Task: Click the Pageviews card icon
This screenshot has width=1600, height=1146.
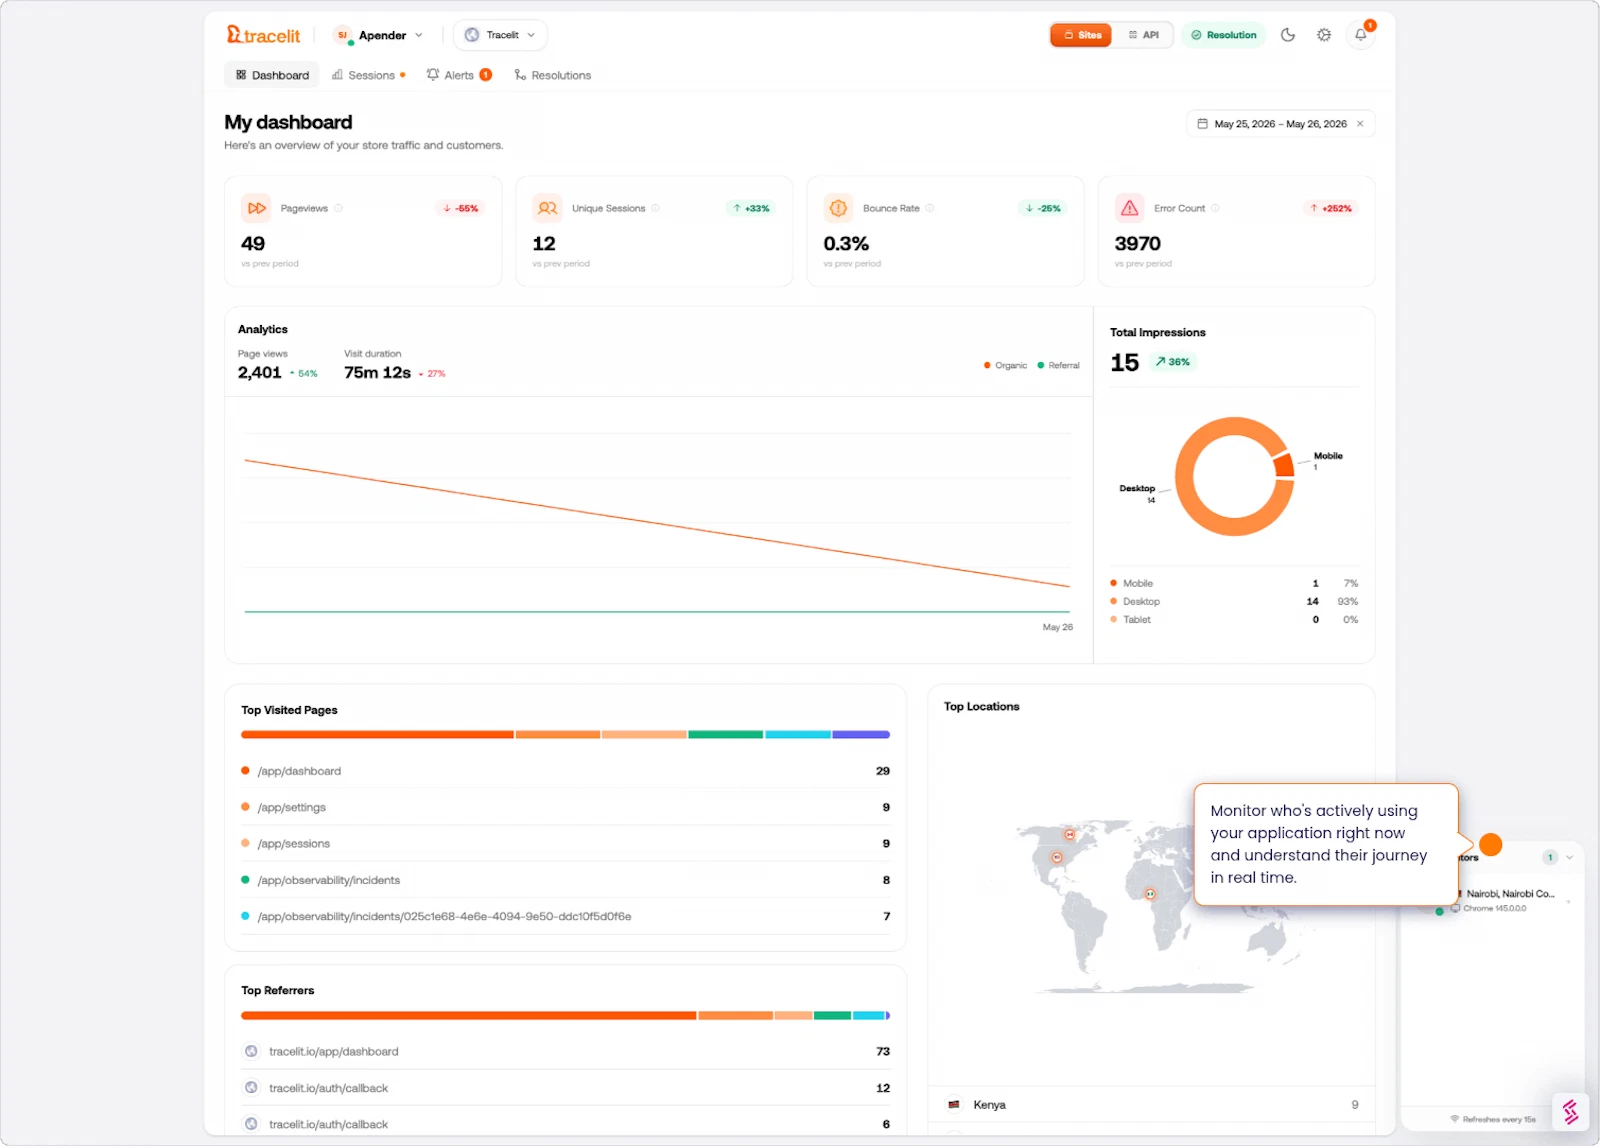Action: [257, 208]
